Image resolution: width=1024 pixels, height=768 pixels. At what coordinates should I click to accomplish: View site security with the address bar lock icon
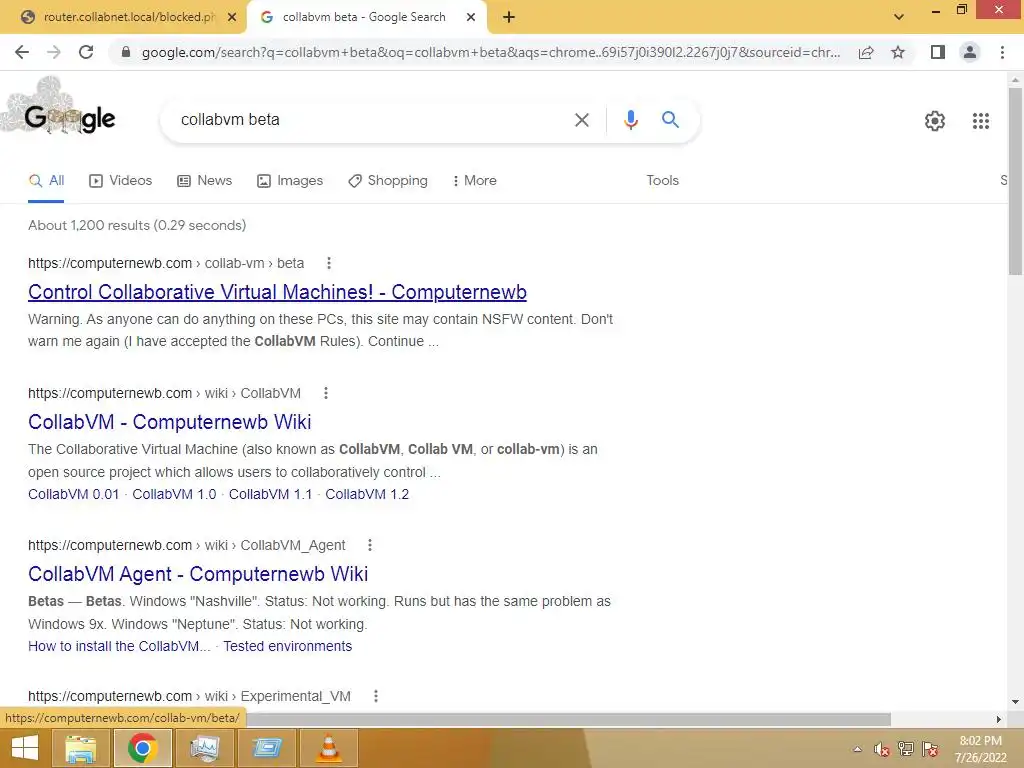[126, 52]
